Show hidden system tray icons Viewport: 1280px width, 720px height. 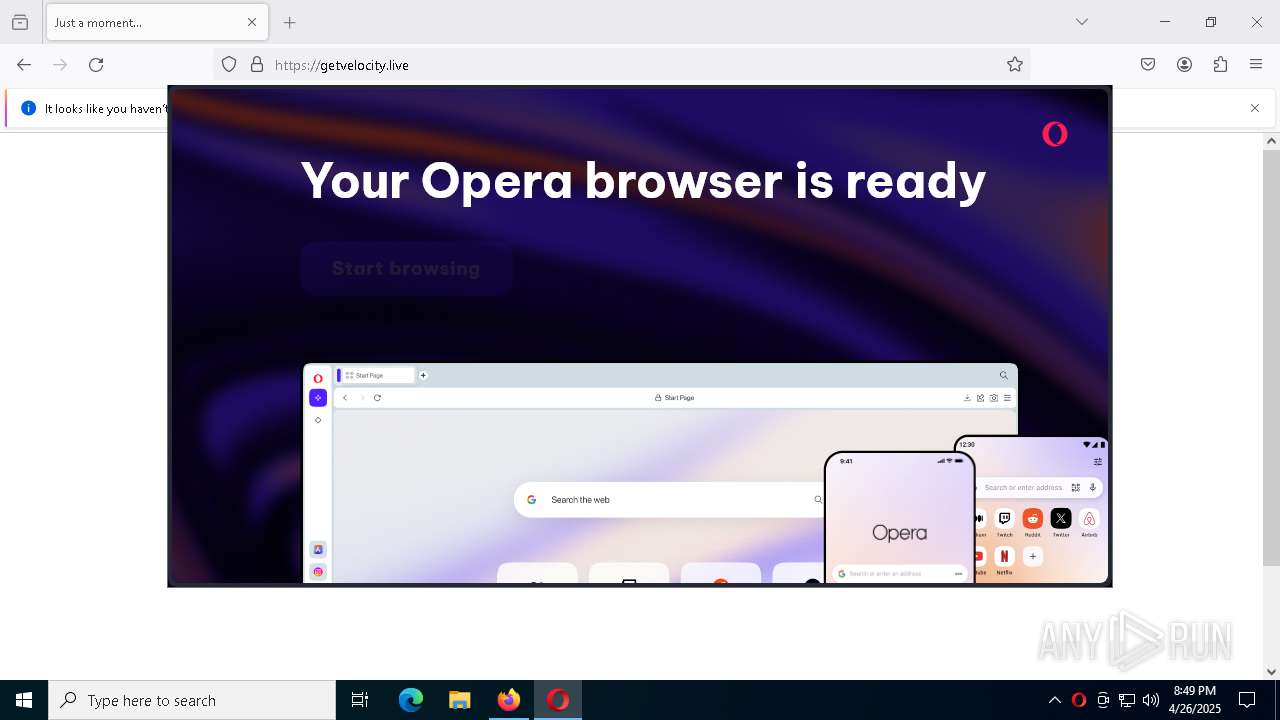(1054, 700)
